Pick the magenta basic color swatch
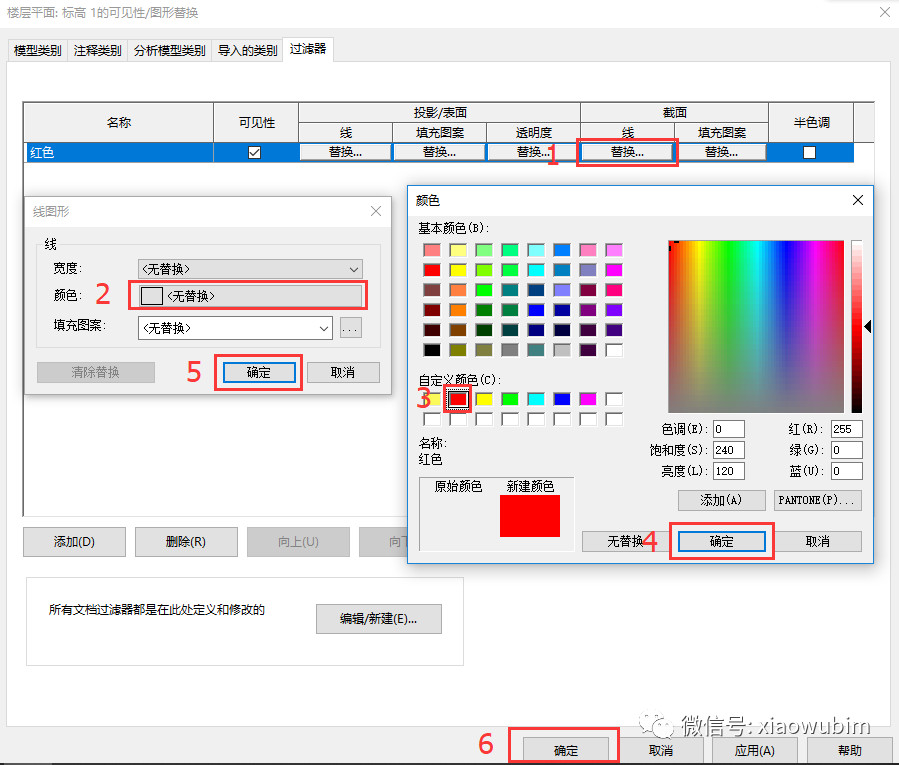This screenshot has height=765, width=899. tap(614, 270)
